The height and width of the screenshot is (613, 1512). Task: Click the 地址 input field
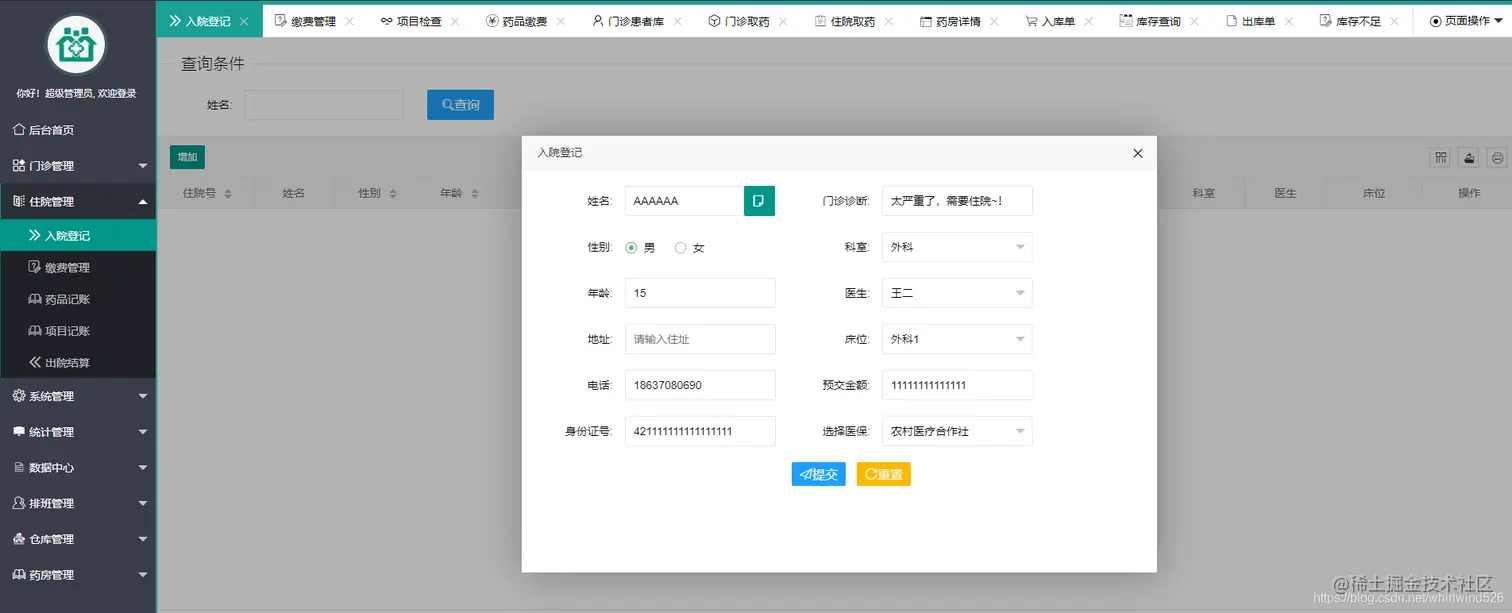coord(700,339)
